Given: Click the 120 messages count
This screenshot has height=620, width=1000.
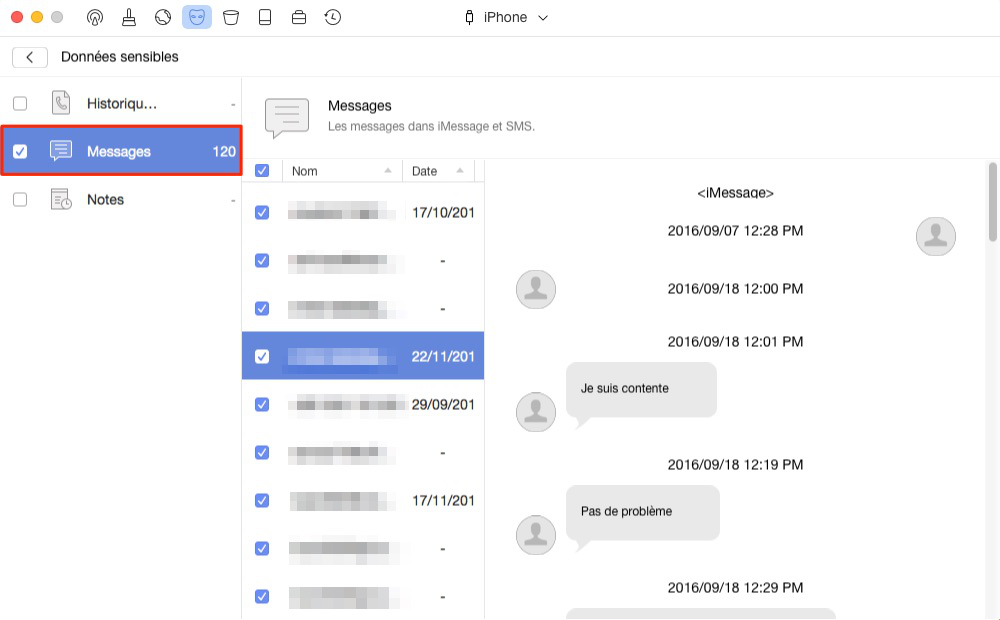Looking at the screenshot, I should 224,151.
